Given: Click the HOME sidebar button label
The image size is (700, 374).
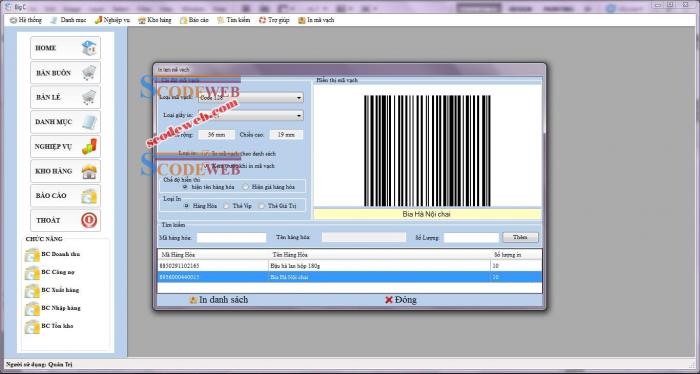Looking at the screenshot, I should (x=46, y=48).
